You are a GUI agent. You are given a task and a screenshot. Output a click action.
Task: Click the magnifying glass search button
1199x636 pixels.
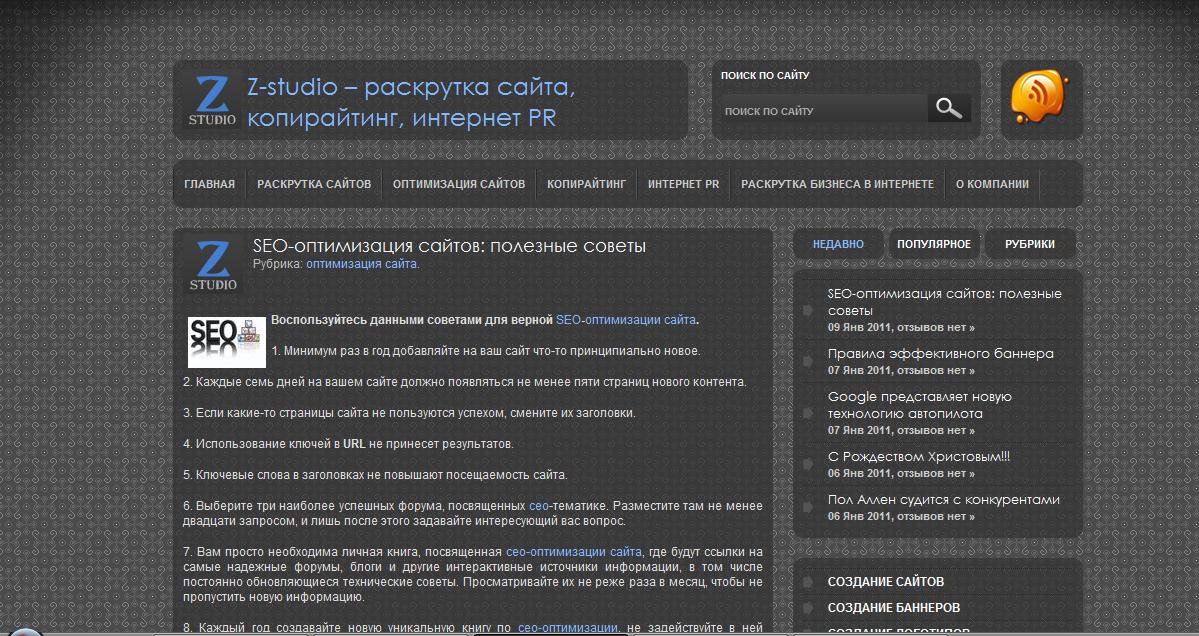[x=949, y=109]
